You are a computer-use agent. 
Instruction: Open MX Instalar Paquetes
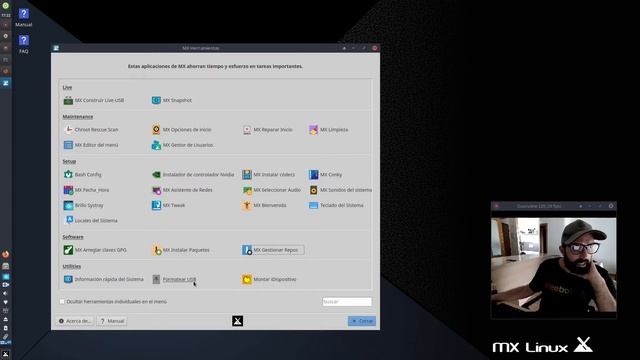point(181,250)
